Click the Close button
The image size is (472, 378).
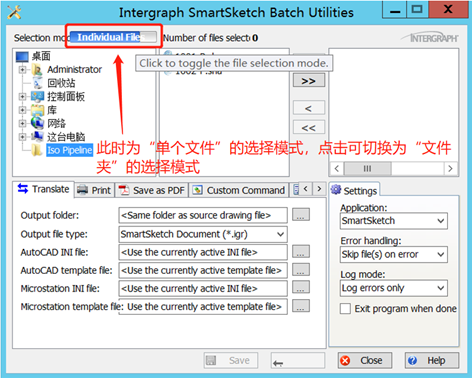(365, 360)
